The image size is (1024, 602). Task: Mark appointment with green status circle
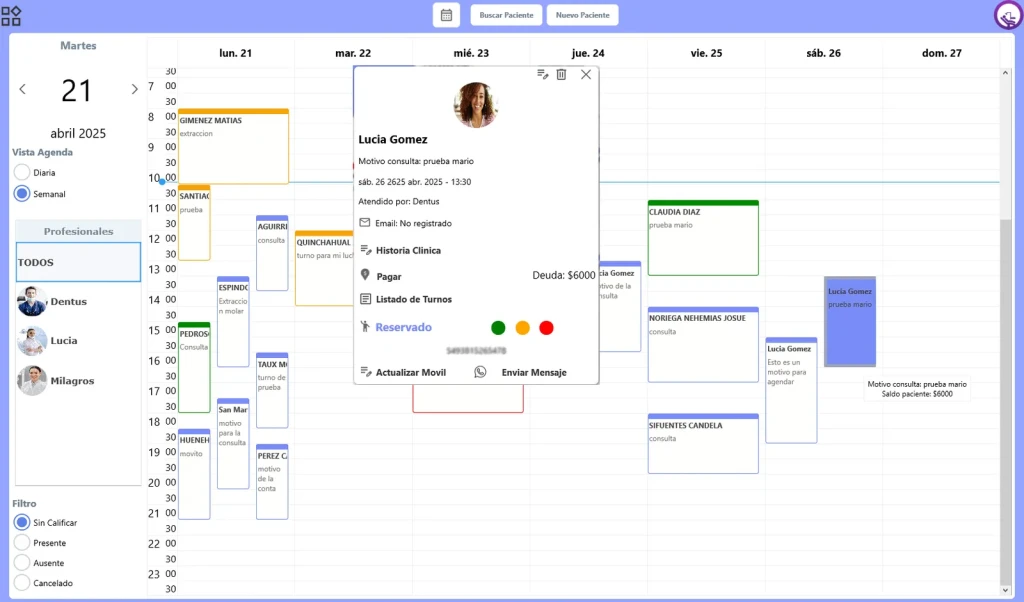click(498, 327)
